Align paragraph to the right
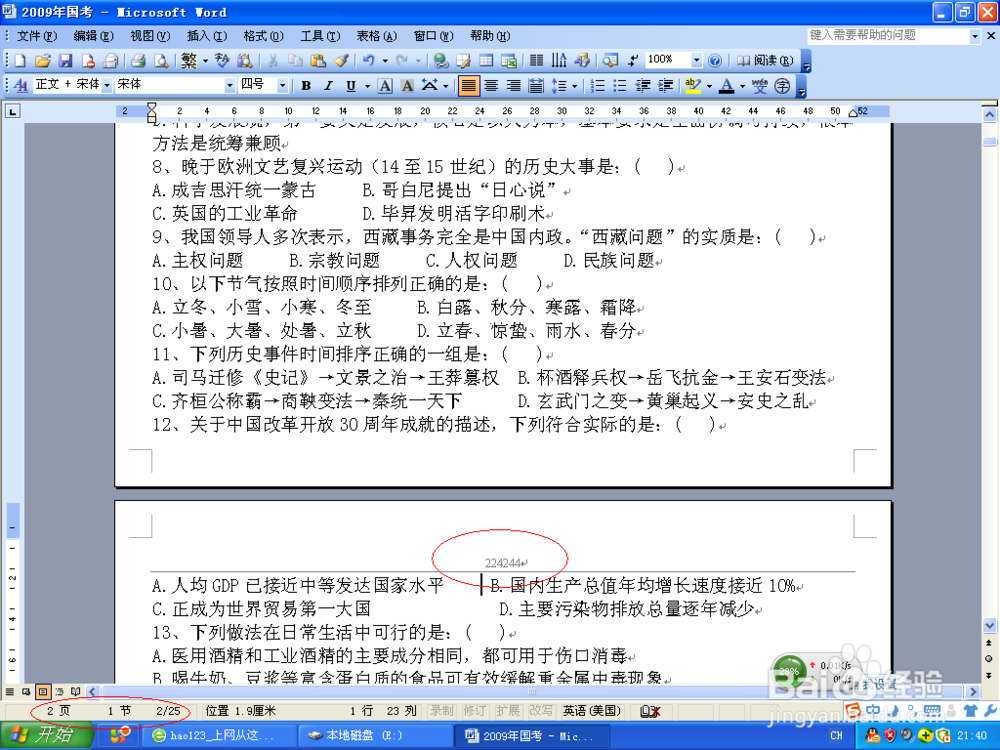The width and height of the screenshot is (1000, 750). pos(513,85)
